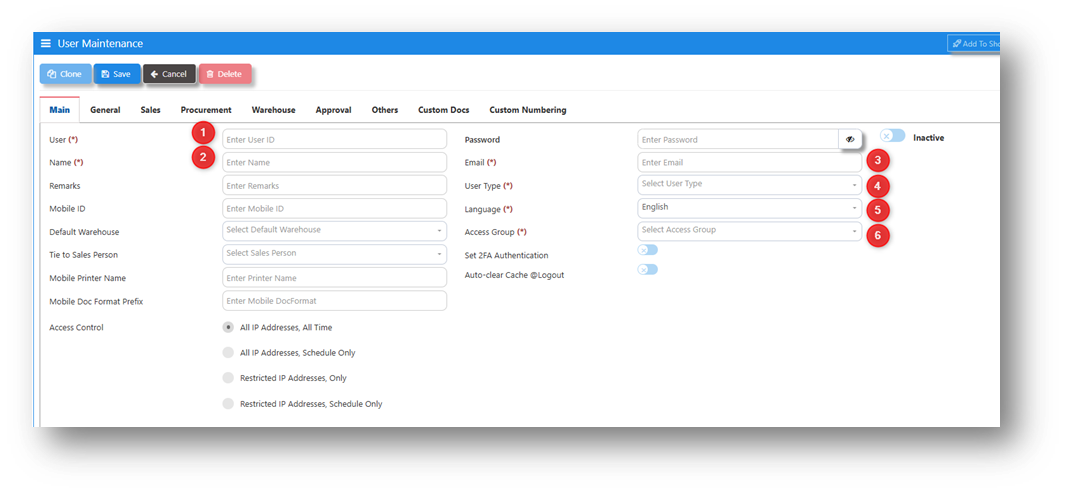Switch to the Procurement tab
1065x492 pixels.
pos(206,109)
